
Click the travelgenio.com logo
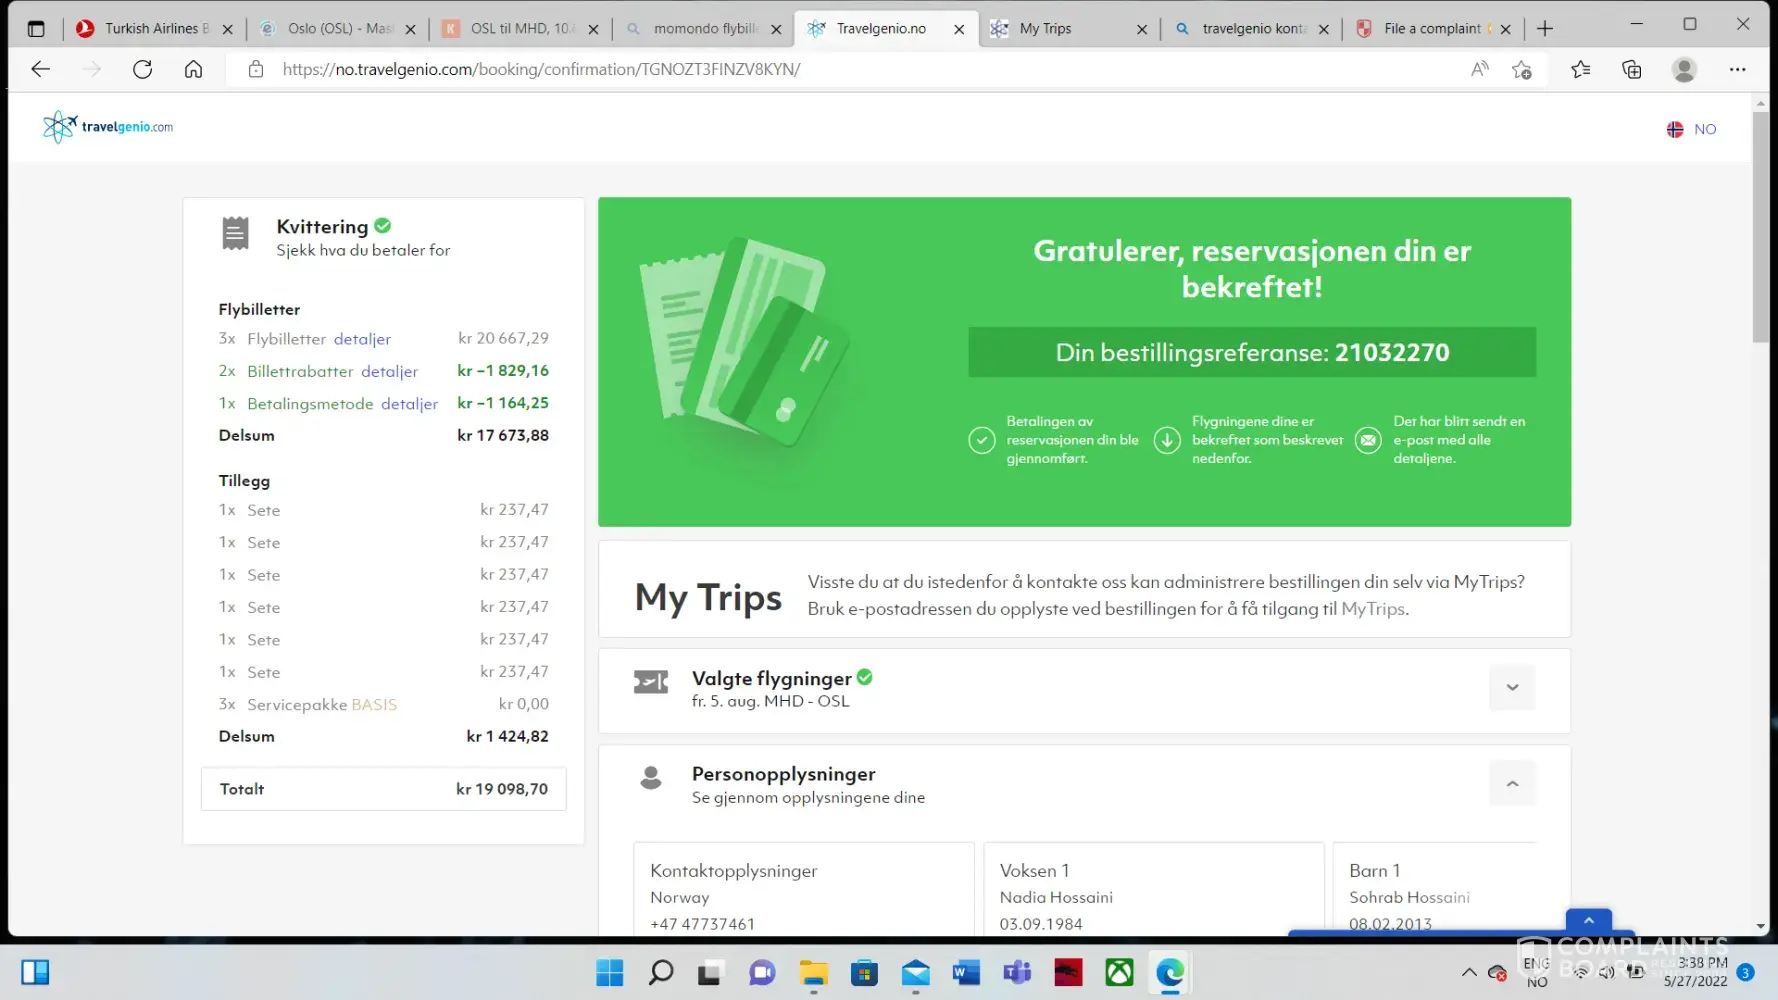pos(108,127)
